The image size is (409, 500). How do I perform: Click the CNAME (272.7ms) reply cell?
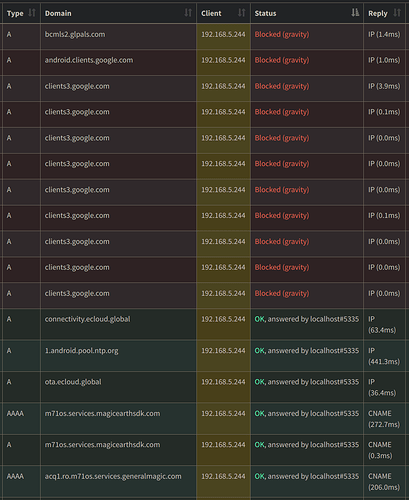(384, 419)
